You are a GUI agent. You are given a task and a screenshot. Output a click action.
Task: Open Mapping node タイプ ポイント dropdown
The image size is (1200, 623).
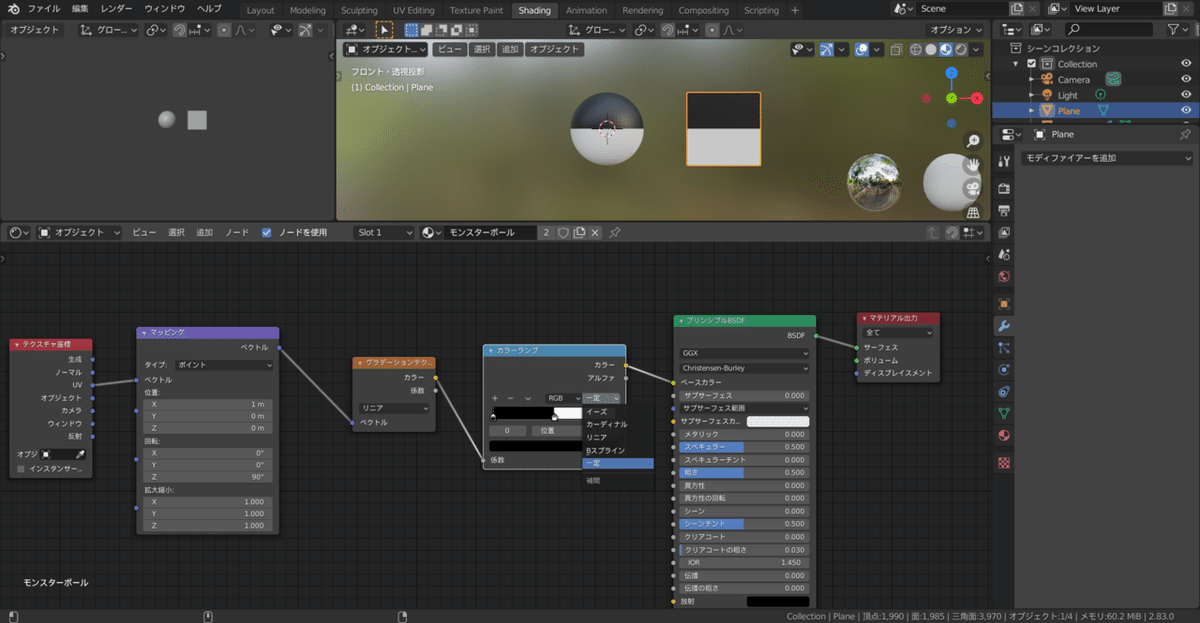[223, 365]
